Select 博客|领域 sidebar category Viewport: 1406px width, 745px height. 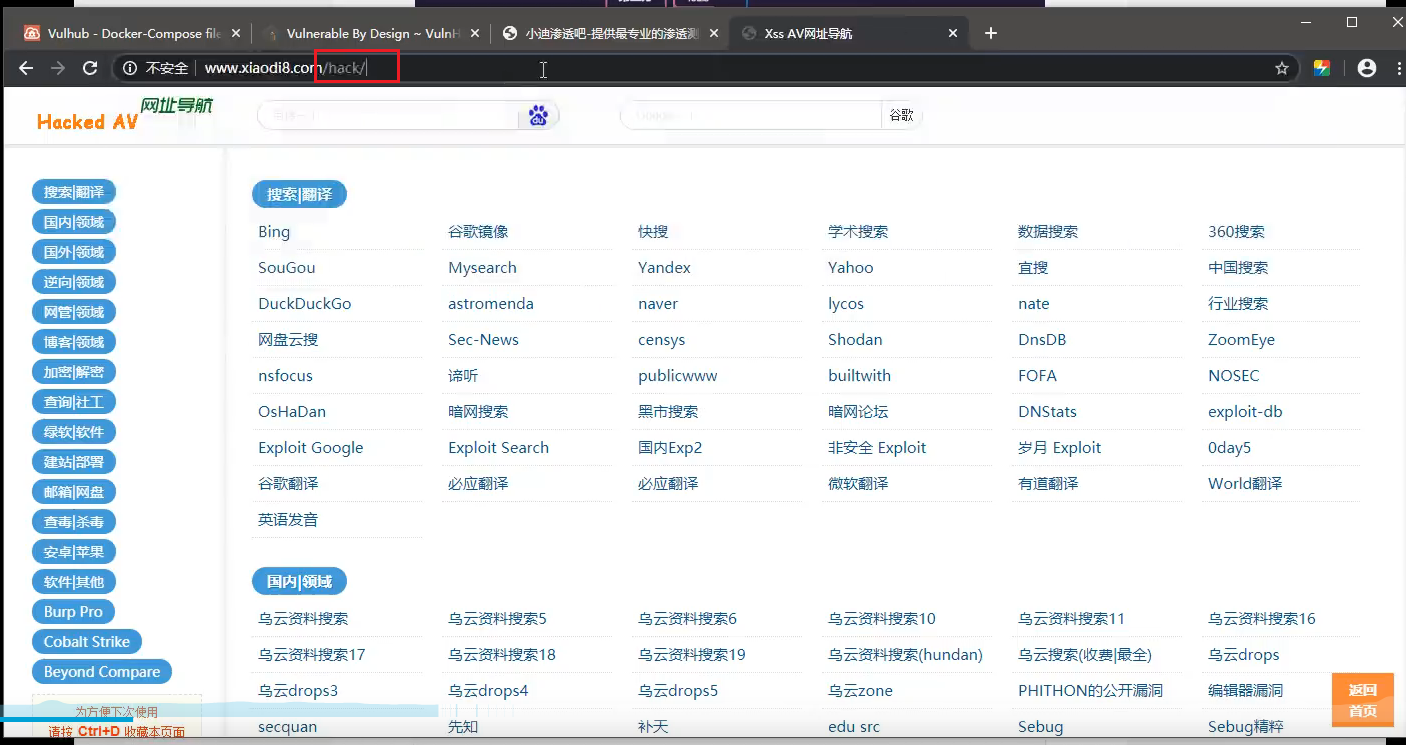[74, 342]
